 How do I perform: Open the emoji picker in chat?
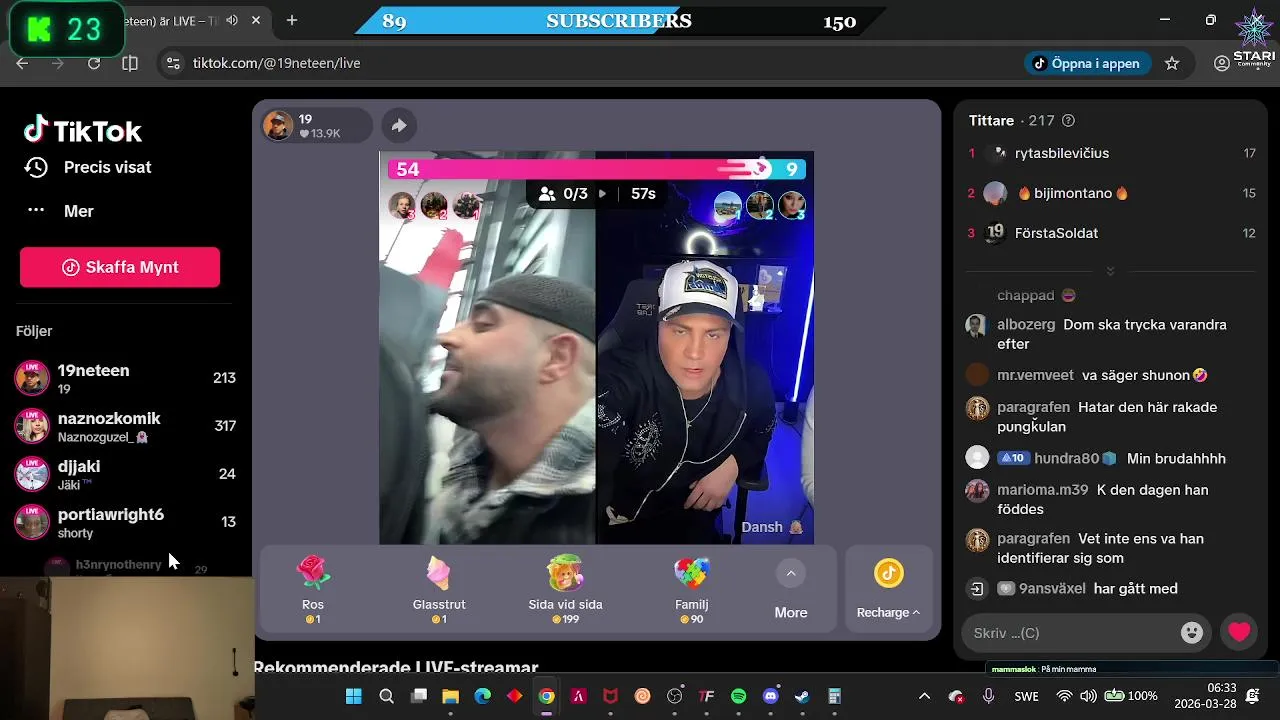tap(1191, 632)
